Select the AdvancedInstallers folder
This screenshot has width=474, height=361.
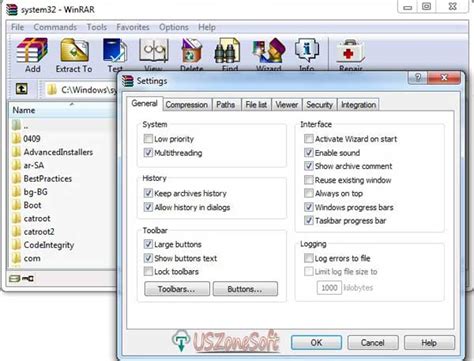tap(53, 152)
